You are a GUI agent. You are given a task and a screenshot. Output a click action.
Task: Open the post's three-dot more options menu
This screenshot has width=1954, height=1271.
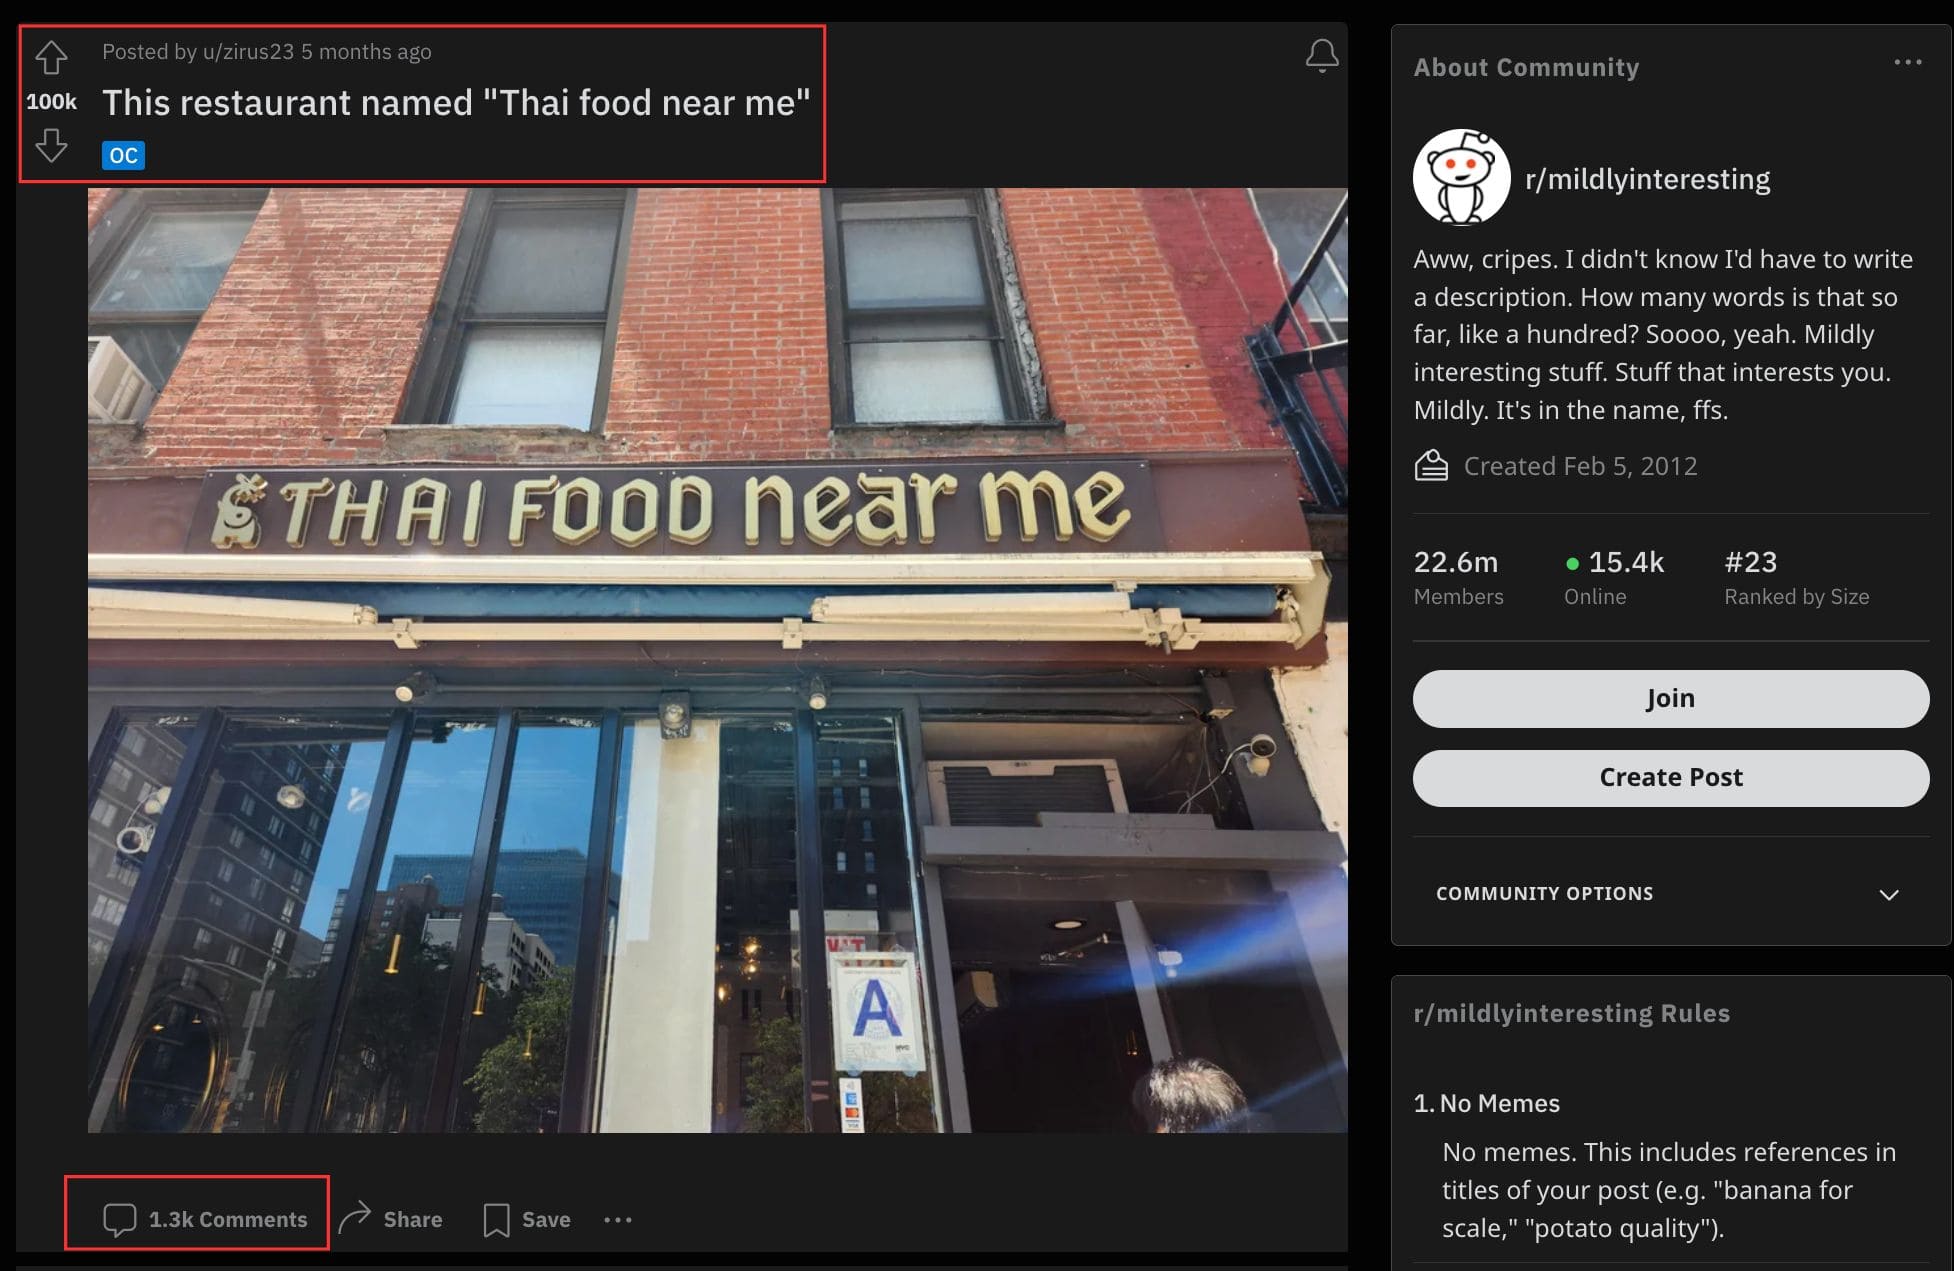tap(618, 1219)
